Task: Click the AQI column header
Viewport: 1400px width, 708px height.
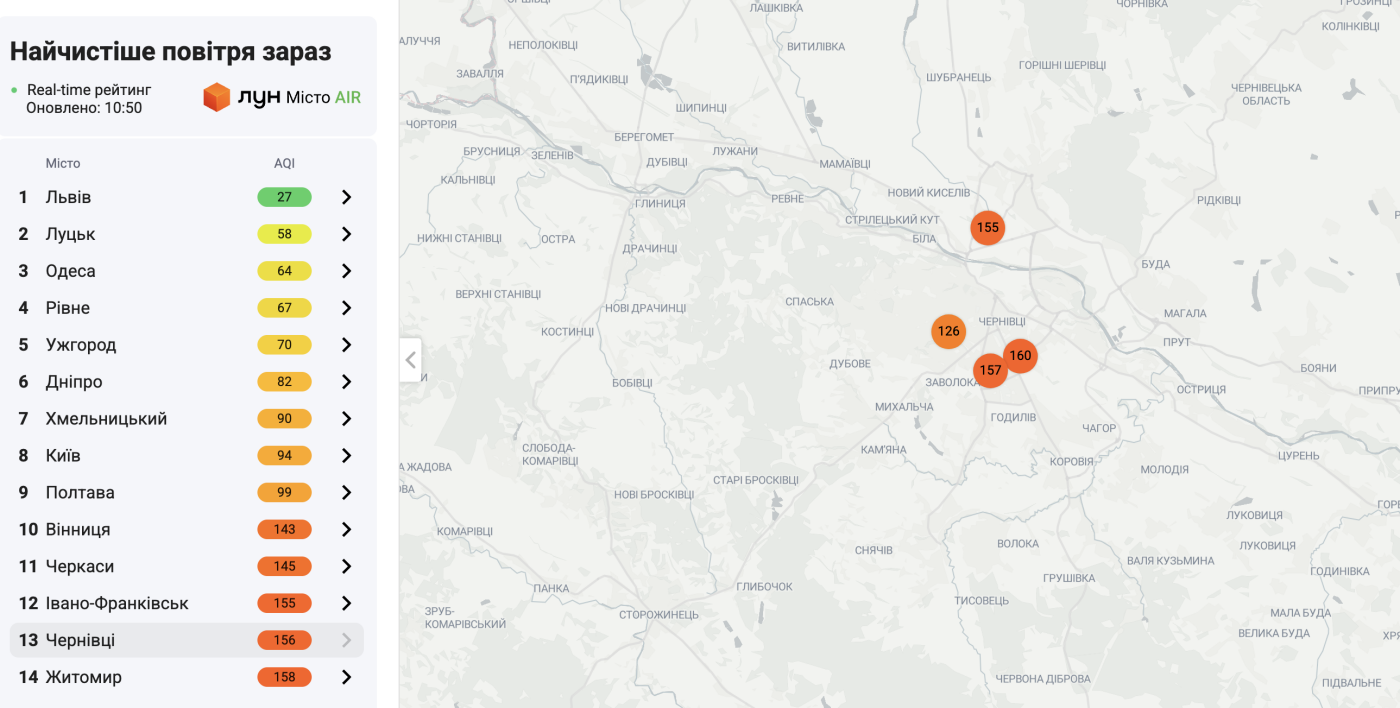Action: click(x=284, y=163)
